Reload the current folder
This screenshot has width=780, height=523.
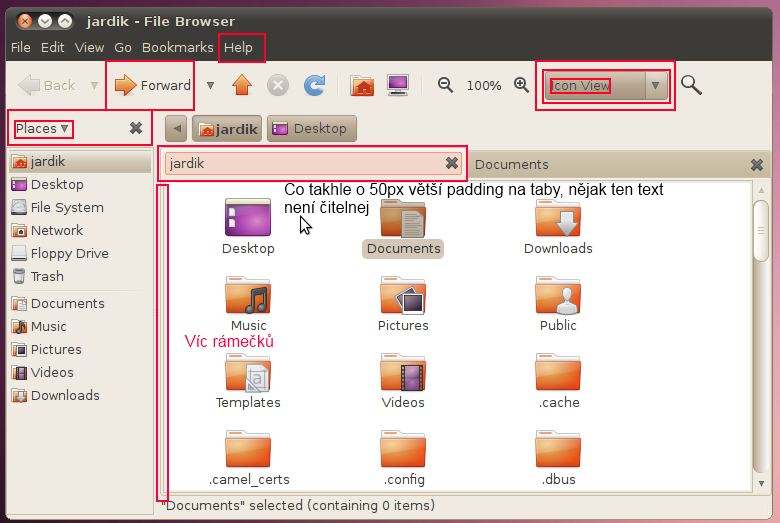pyautogui.click(x=314, y=86)
